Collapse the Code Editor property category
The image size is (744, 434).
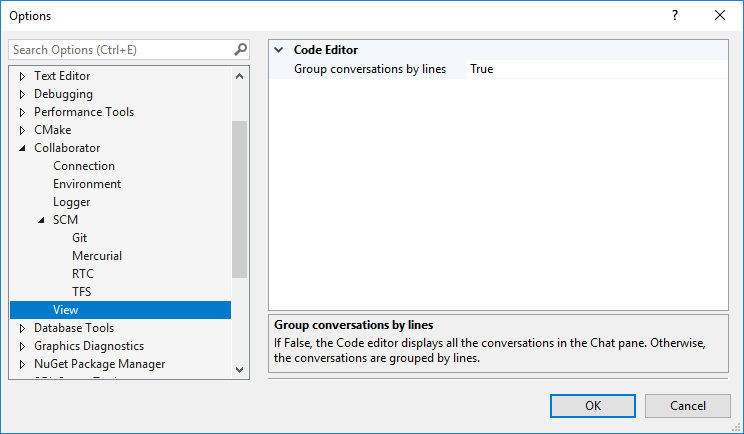[x=278, y=50]
